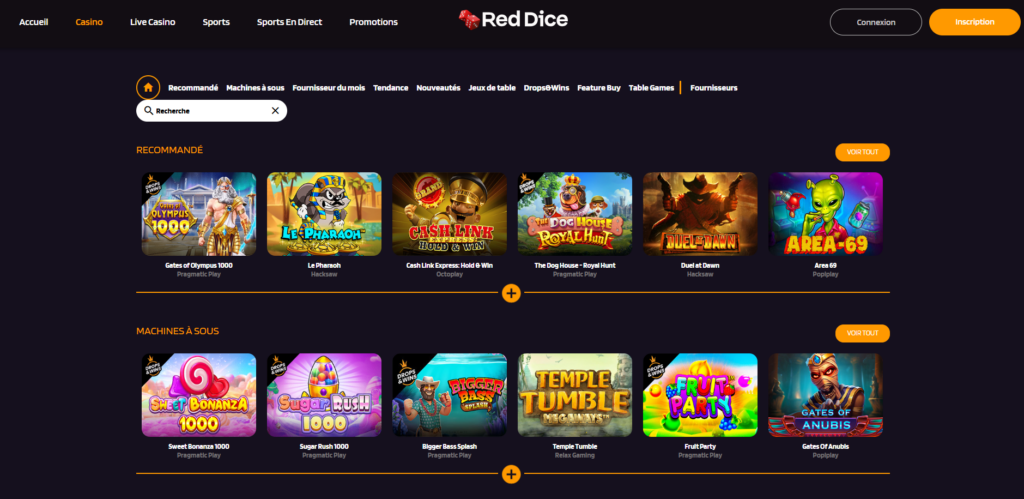Click the Inscription button
The height and width of the screenshot is (499, 1024).
[x=974, y=22]
